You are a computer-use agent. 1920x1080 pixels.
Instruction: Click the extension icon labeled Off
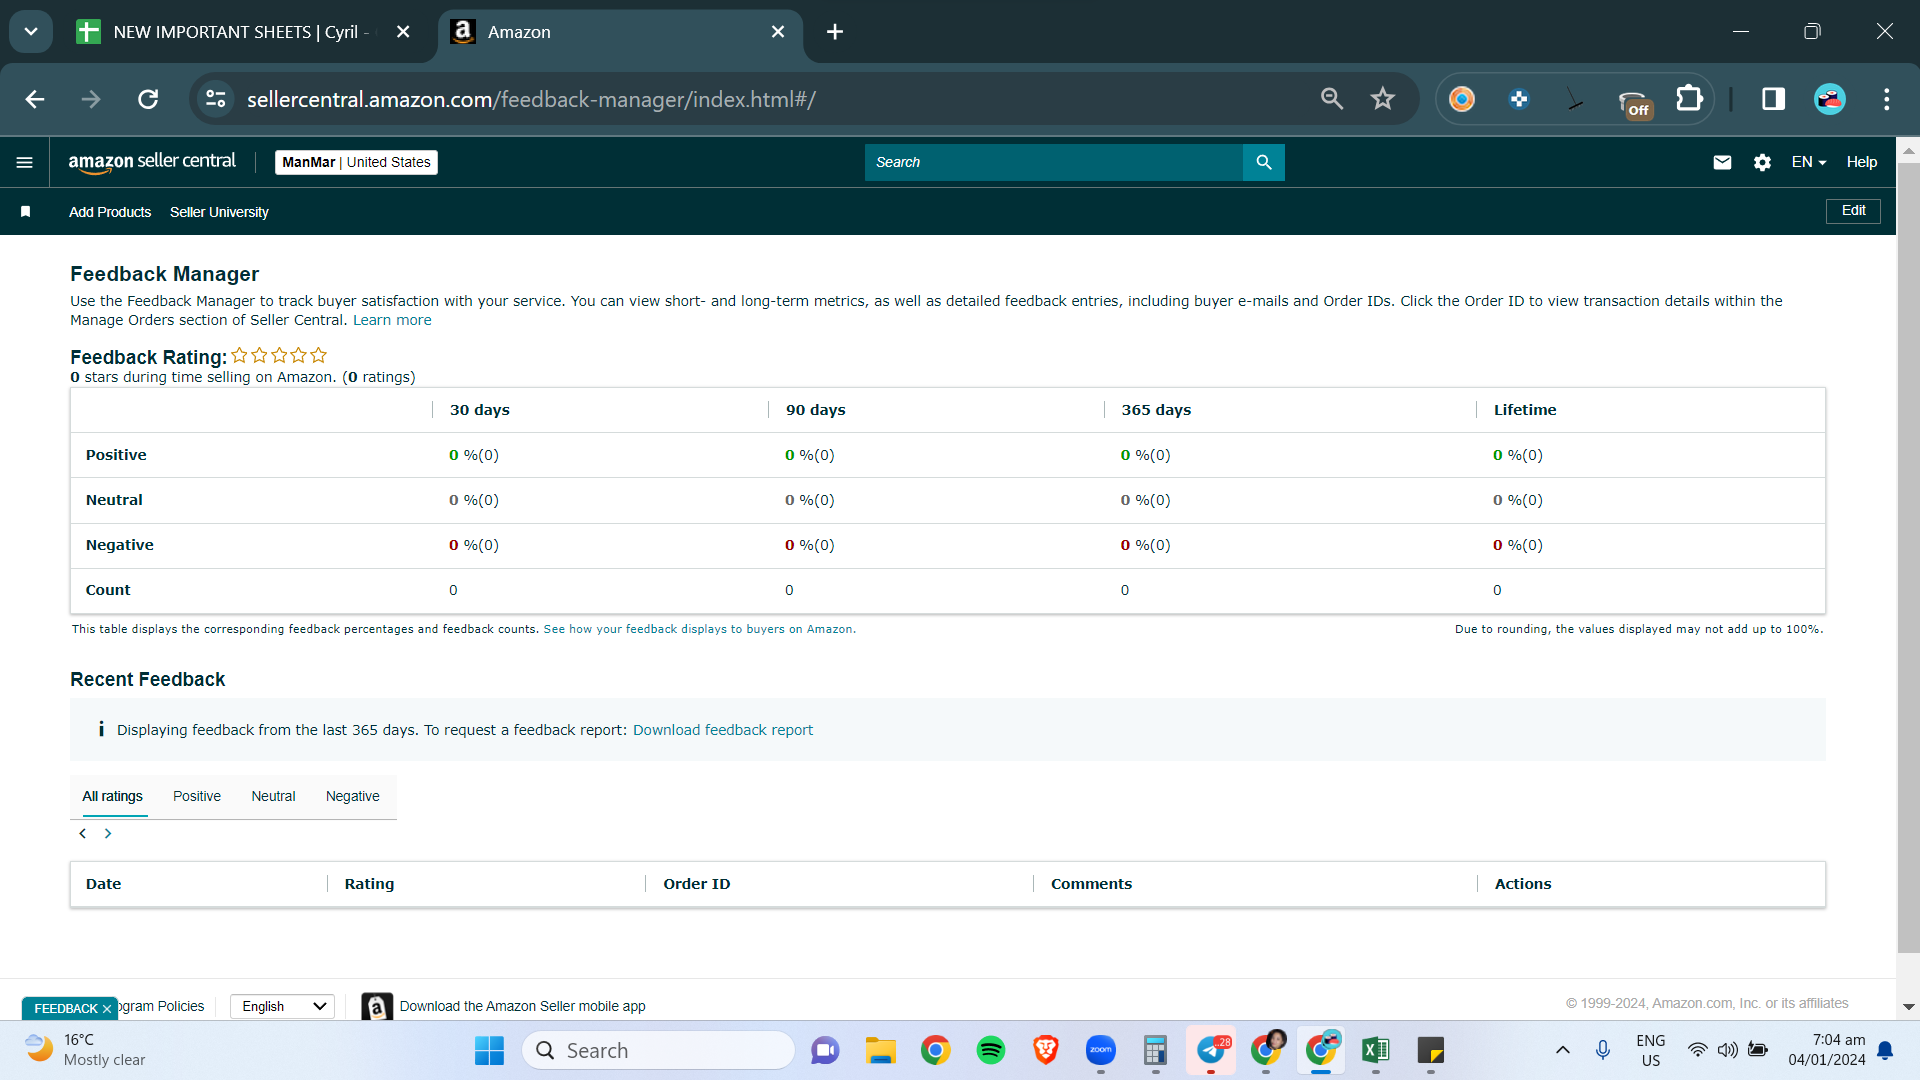coord(1633,102)
